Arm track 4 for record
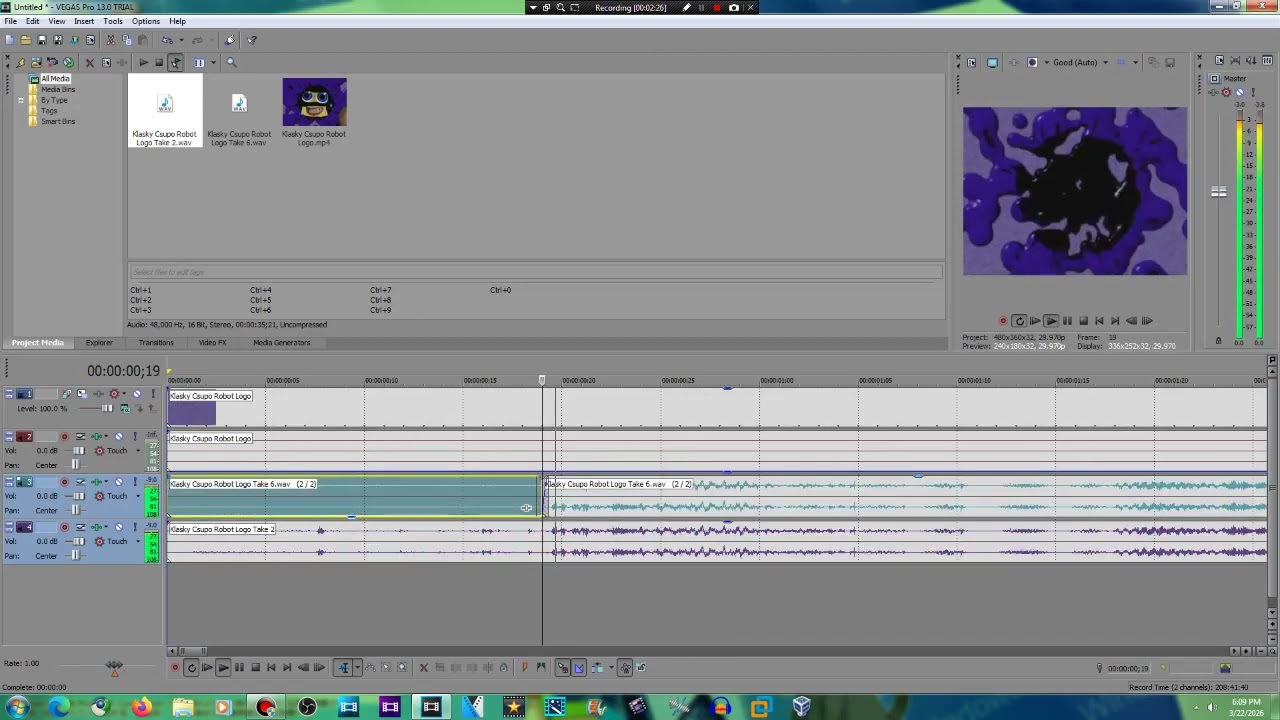The height and width of the screenshot is (720, 1280). (x=65, y=527)
